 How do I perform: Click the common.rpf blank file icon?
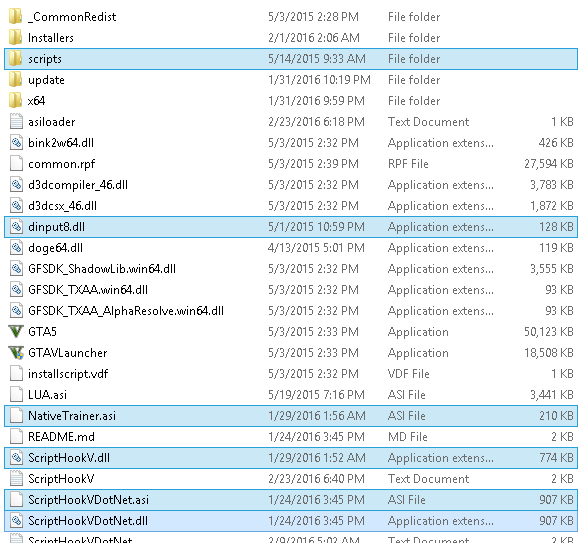click(x=16, y=163)
